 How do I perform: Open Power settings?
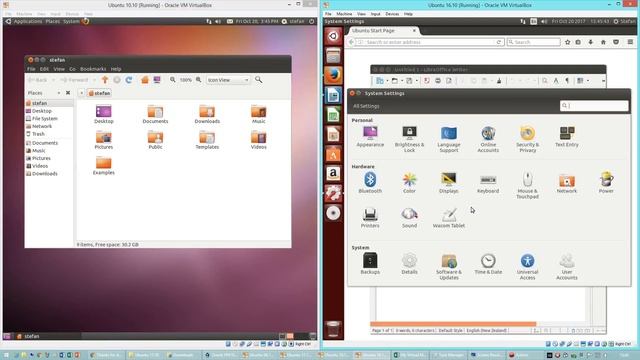point(606,182)
